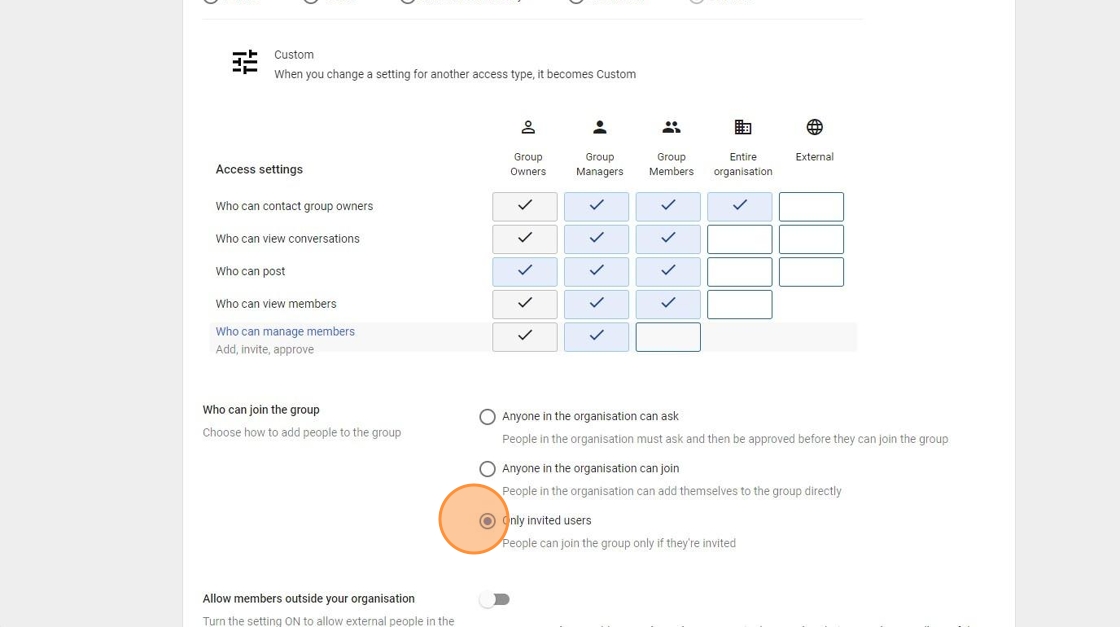Allow Entire organisation to view conversations

tap(739, 239)
